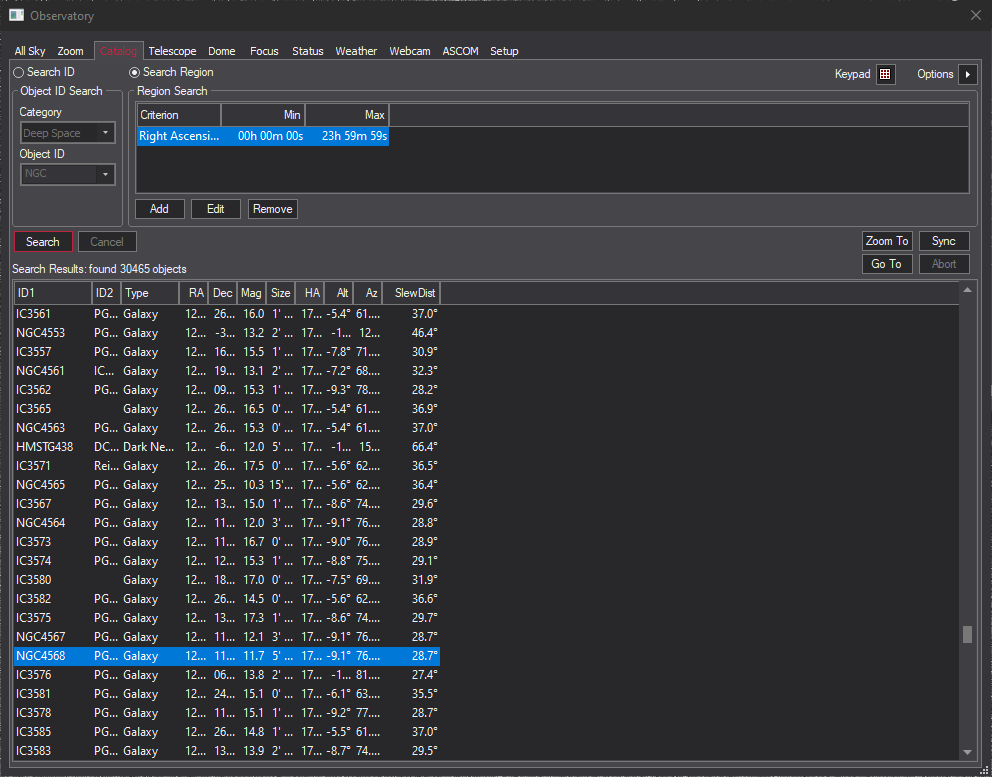Switch to the Telescope tab
The image size is (992, 777).
tap(172, 51)
